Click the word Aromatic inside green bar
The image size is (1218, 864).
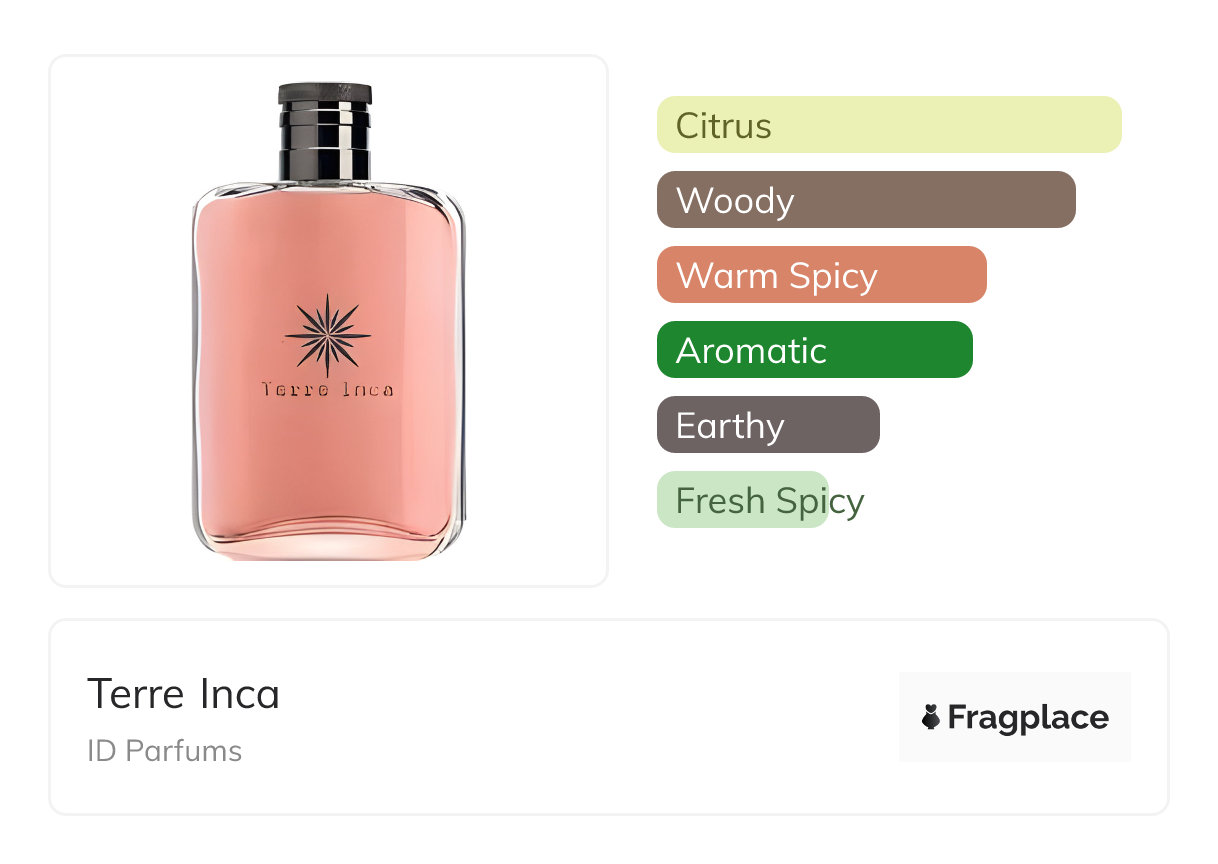pyautogui.click(x=751, y=350)
